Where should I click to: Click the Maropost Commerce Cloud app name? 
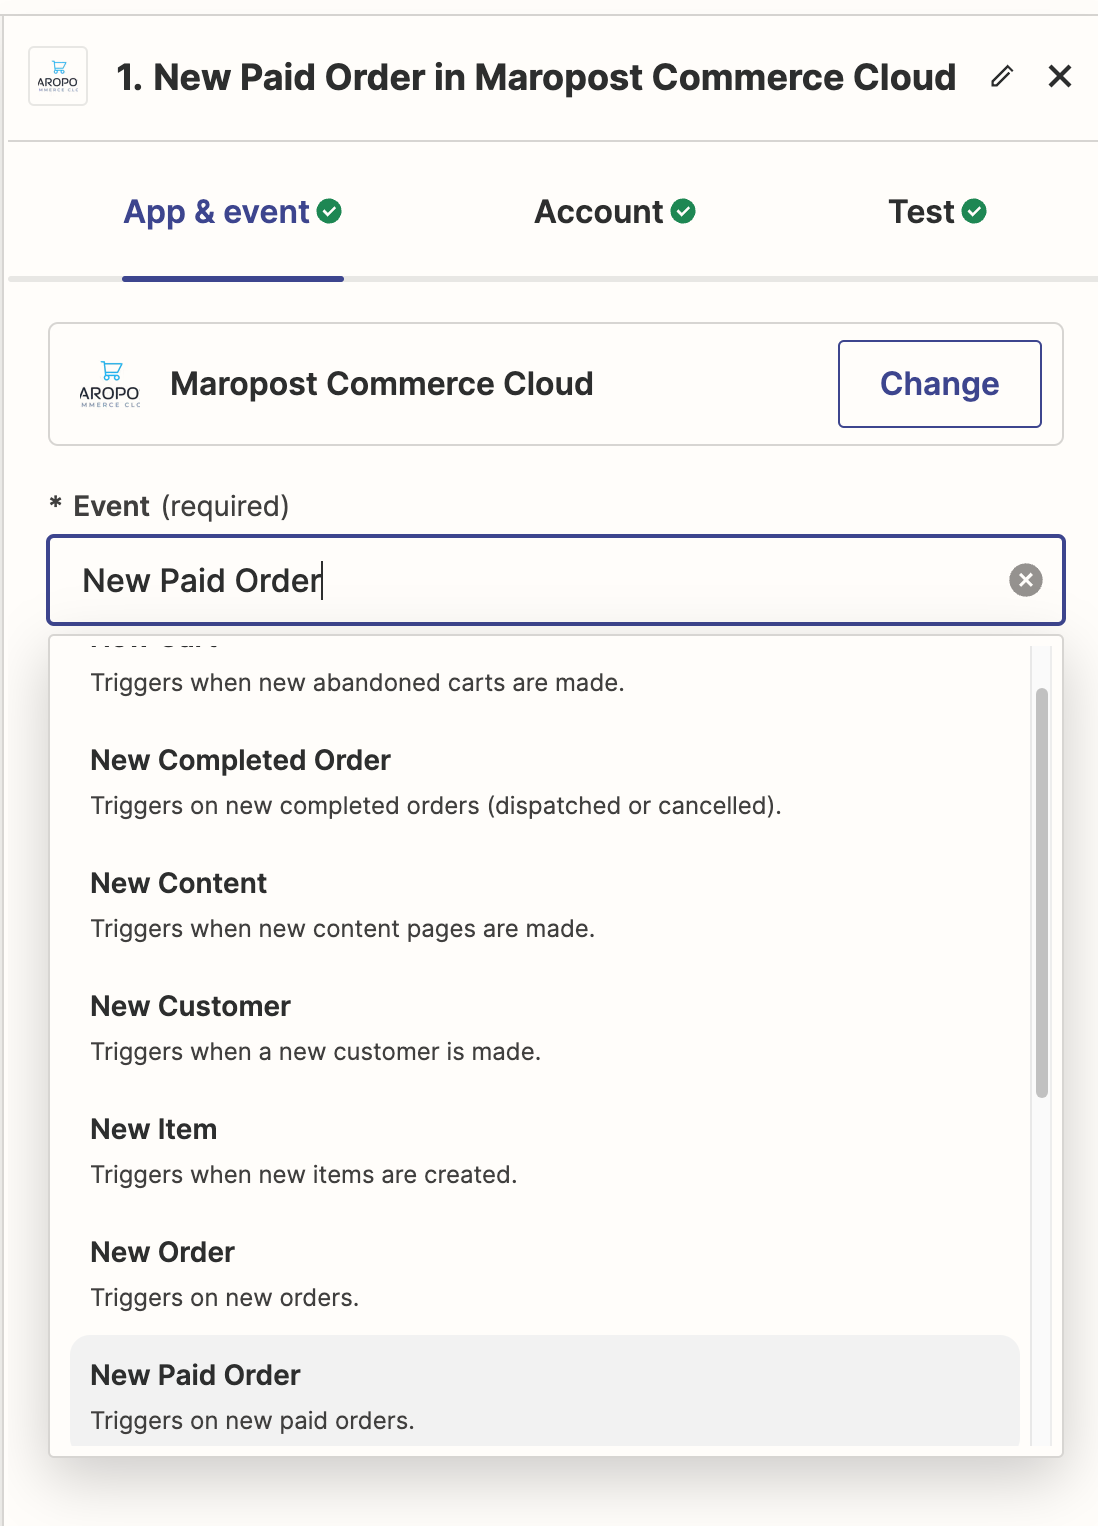click(x=382, y=384)
